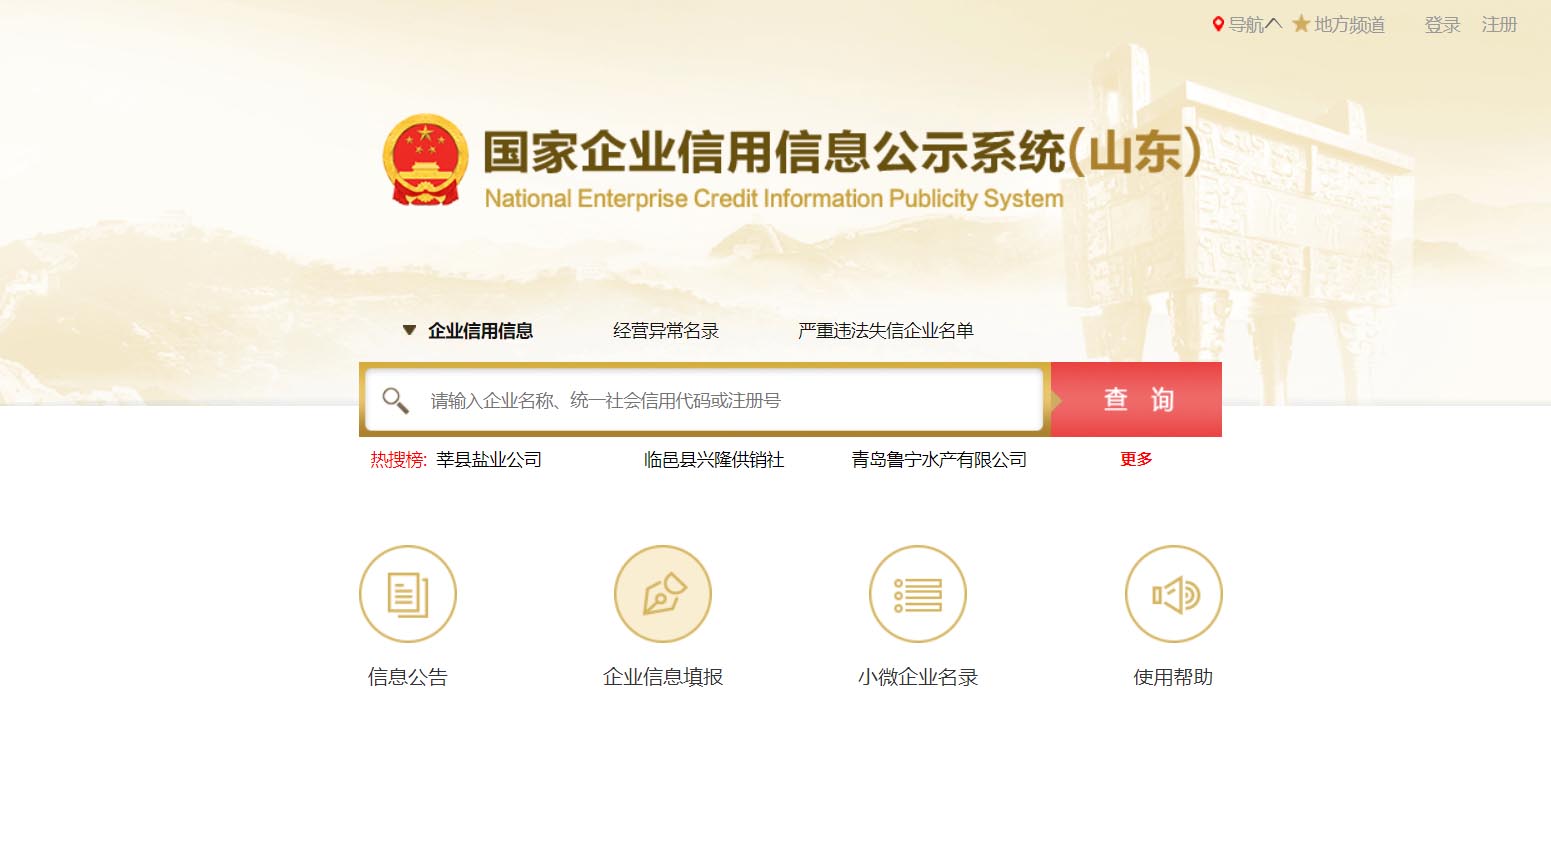Click the 更多 link in hot searches
This screenshot has width=1551, height=847.
1136,459
